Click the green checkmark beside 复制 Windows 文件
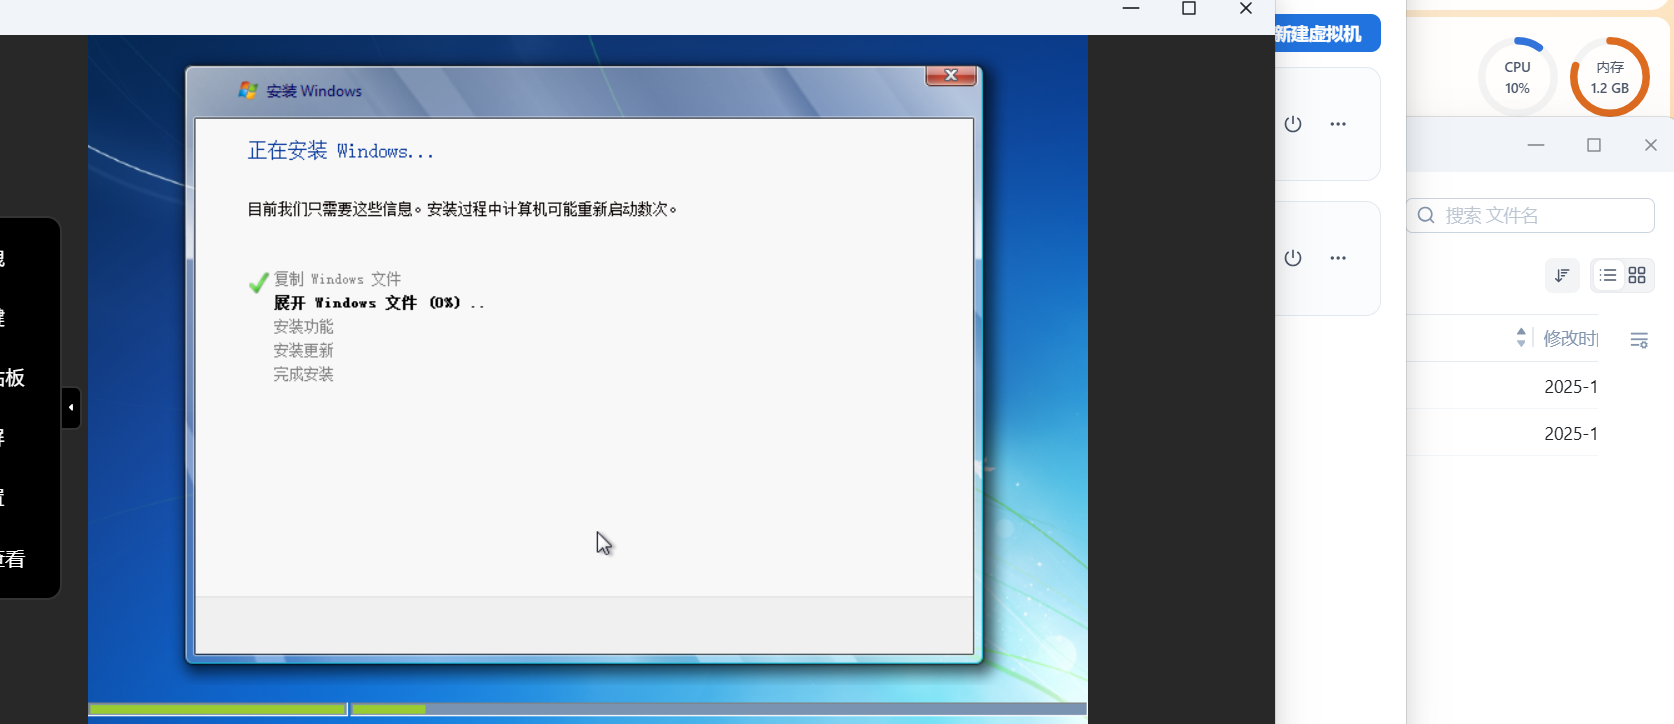1674x724 pixels. [259, 282]
